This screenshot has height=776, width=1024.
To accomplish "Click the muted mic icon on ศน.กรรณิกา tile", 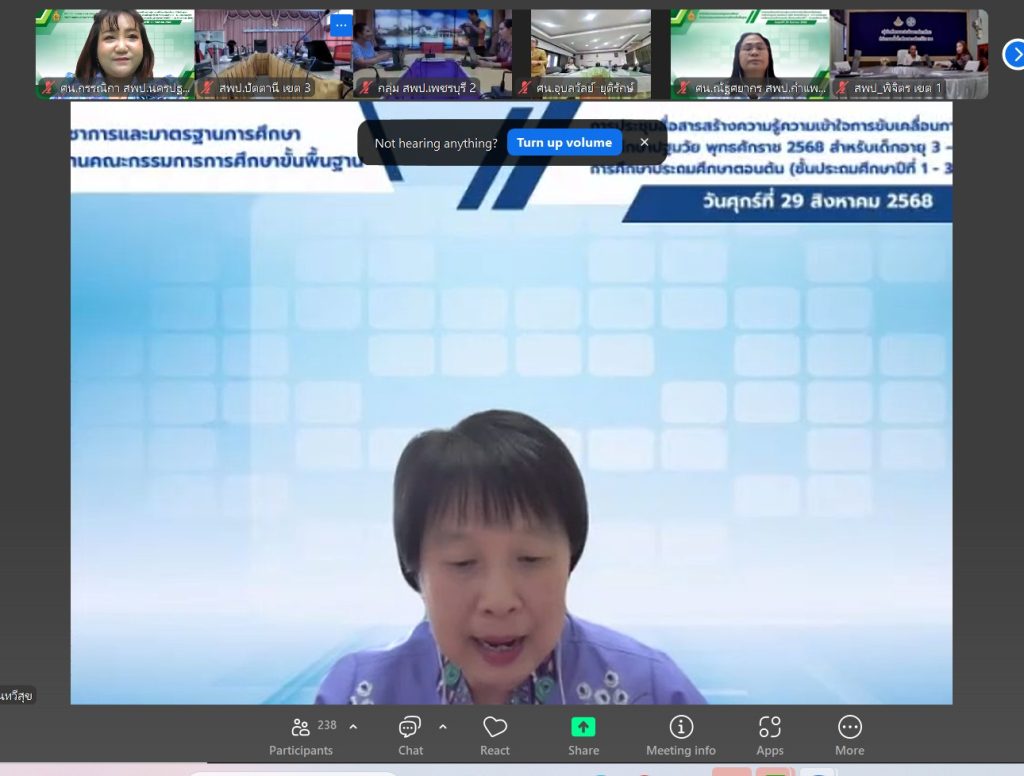I will point(47,88).
